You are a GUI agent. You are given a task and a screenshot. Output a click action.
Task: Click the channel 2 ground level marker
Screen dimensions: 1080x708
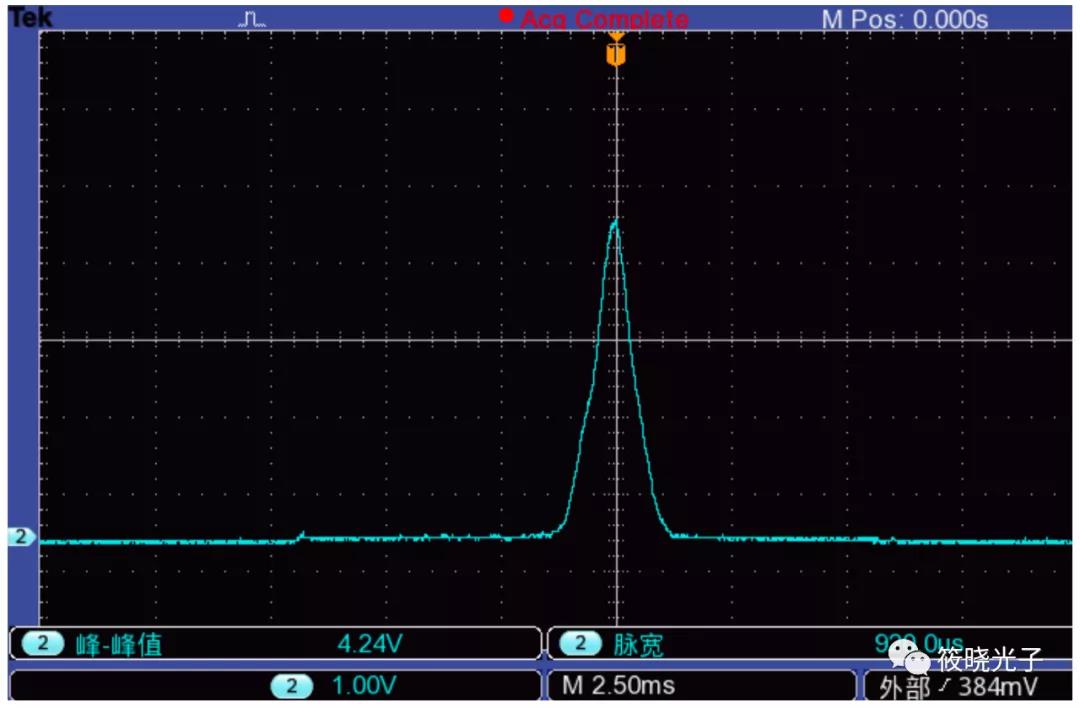click(20, 537)
